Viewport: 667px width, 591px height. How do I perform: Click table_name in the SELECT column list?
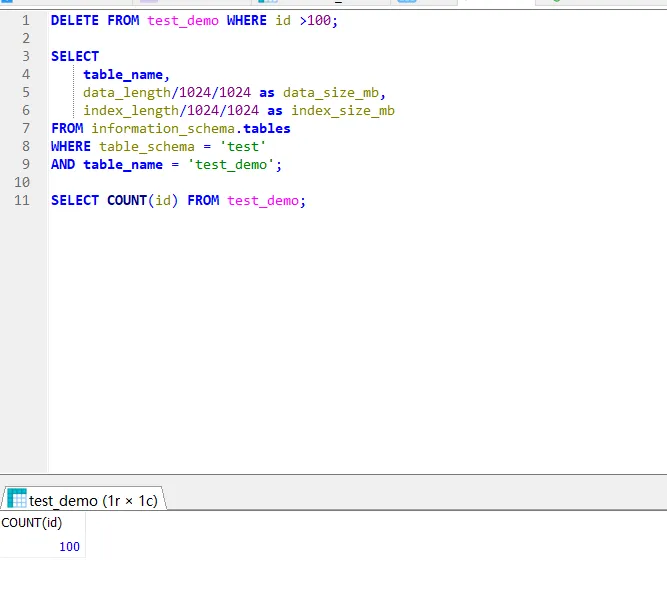[126, 74]
